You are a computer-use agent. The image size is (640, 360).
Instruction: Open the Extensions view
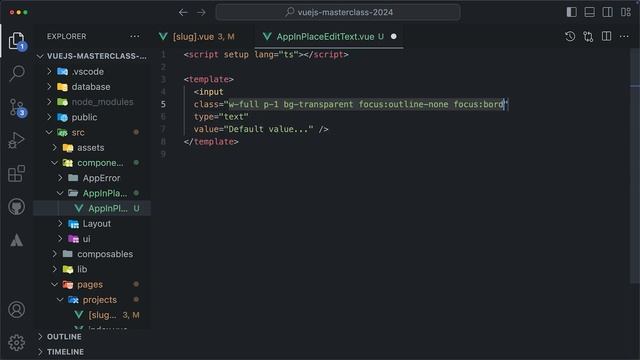point(16,173)
